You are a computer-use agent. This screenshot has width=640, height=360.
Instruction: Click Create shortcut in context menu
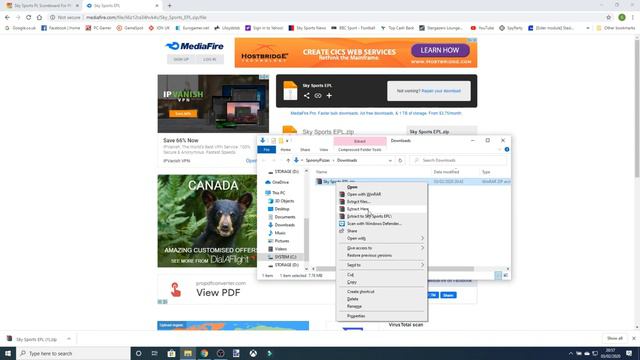[x=360, y=291]
